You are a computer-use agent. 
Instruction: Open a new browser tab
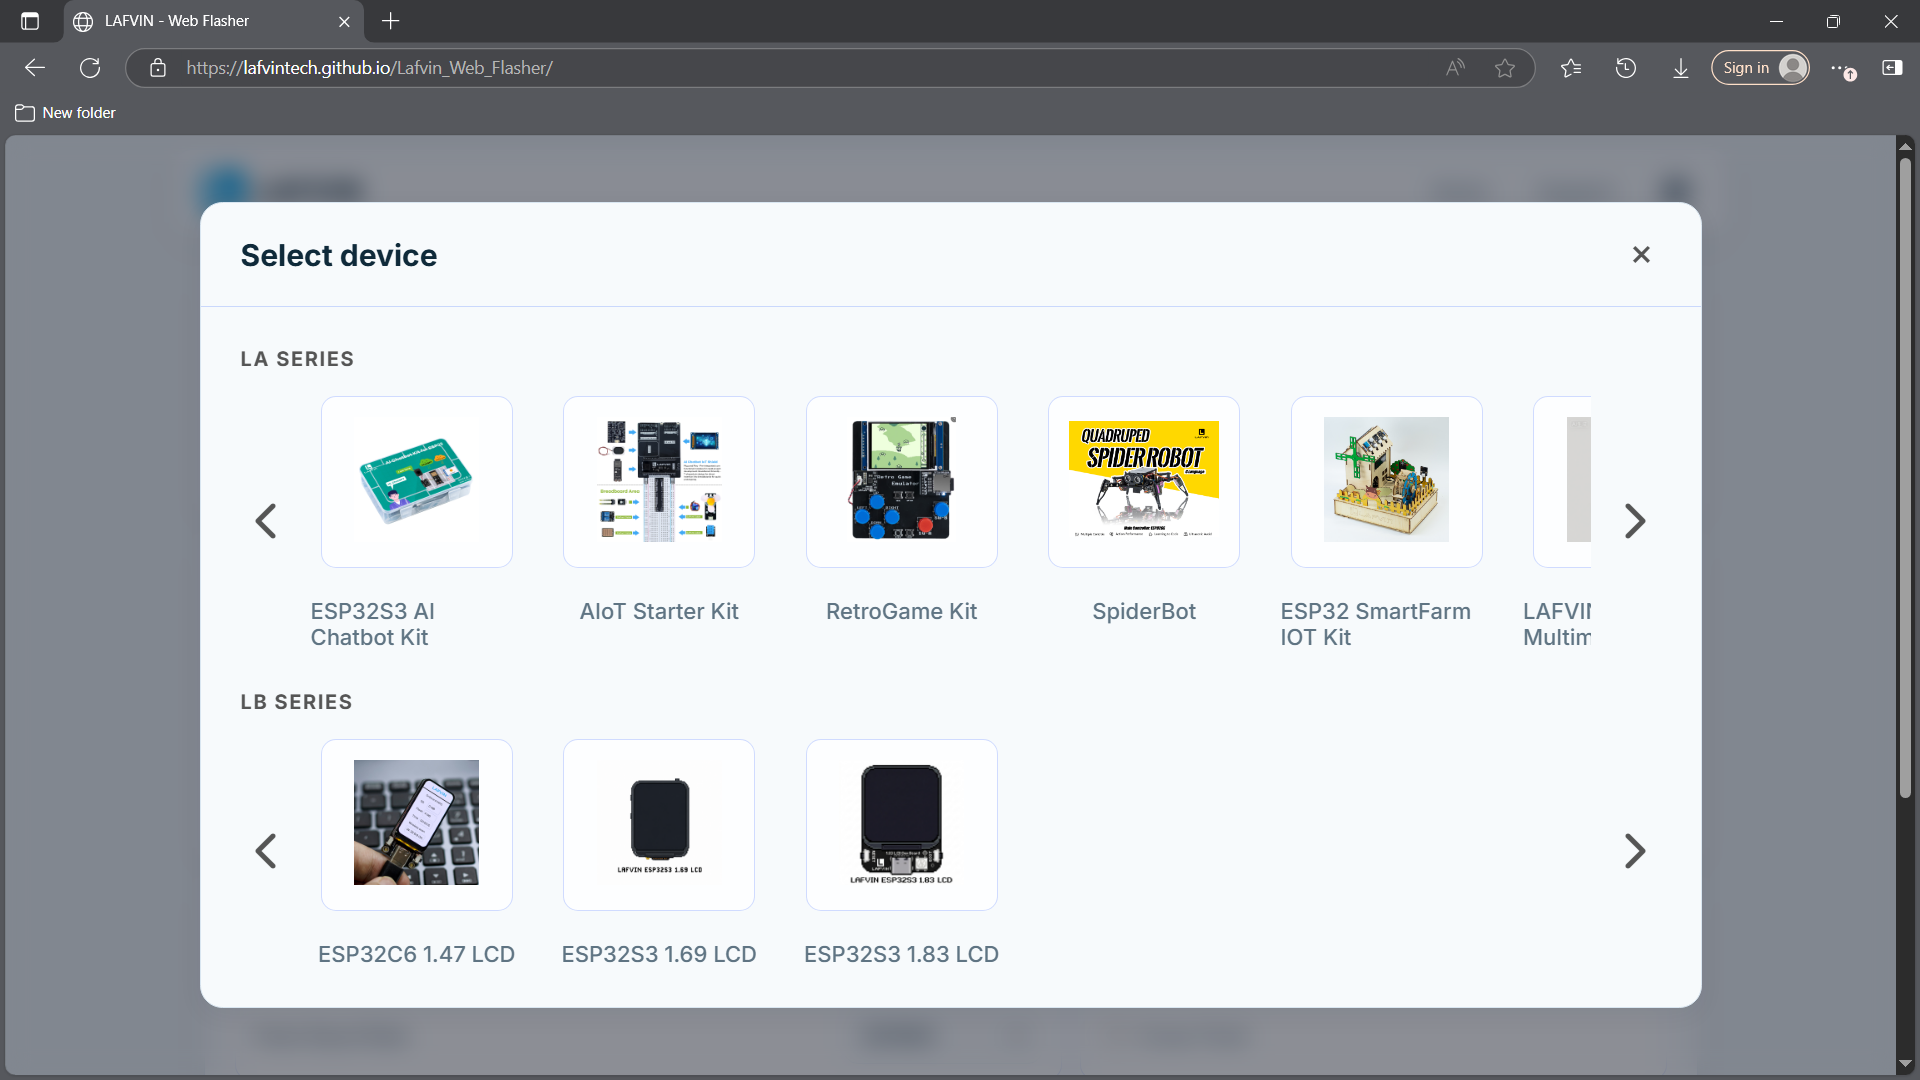click(x=391, y=21)
